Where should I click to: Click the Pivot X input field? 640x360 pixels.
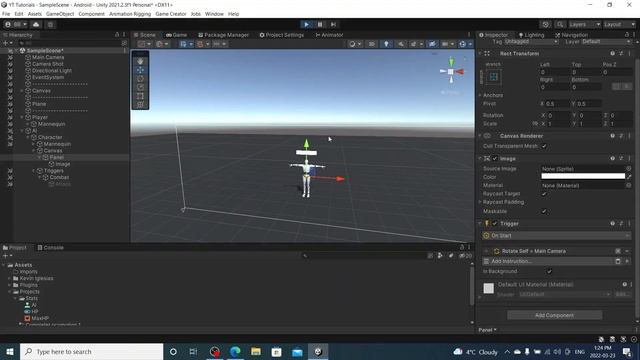[557, 104]
